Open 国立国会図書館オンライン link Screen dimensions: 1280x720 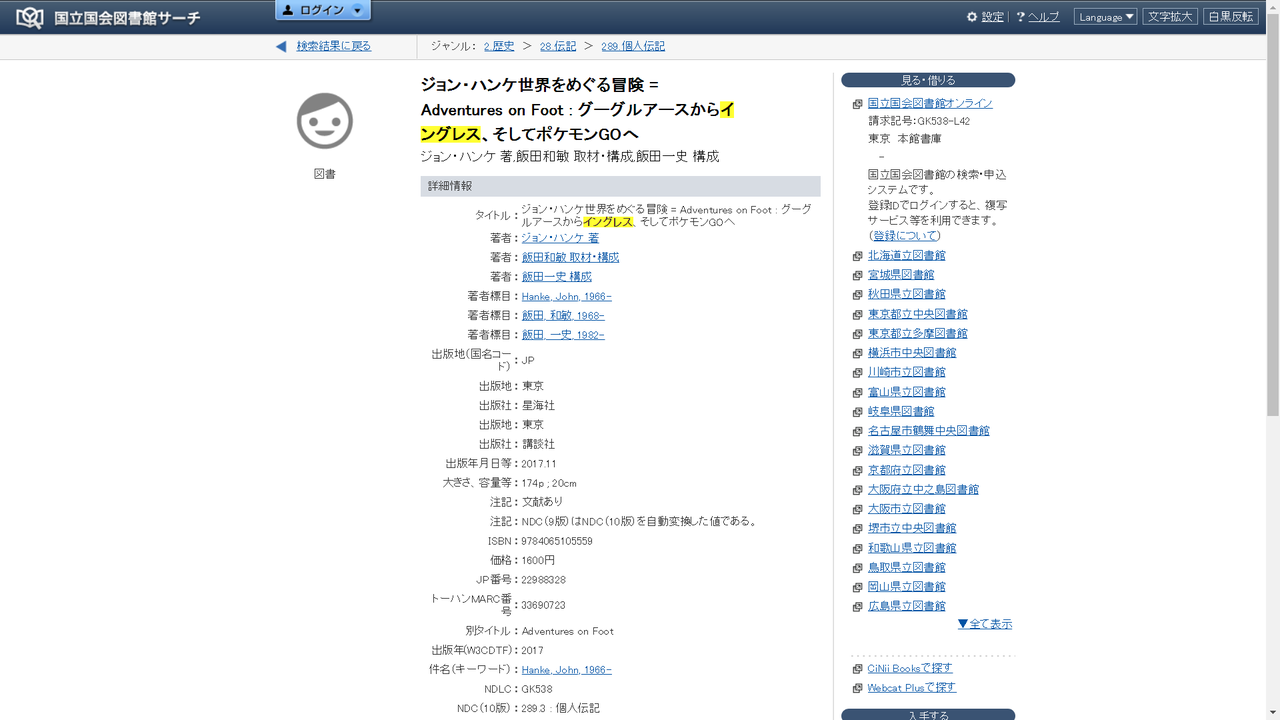tap(930, 103)
